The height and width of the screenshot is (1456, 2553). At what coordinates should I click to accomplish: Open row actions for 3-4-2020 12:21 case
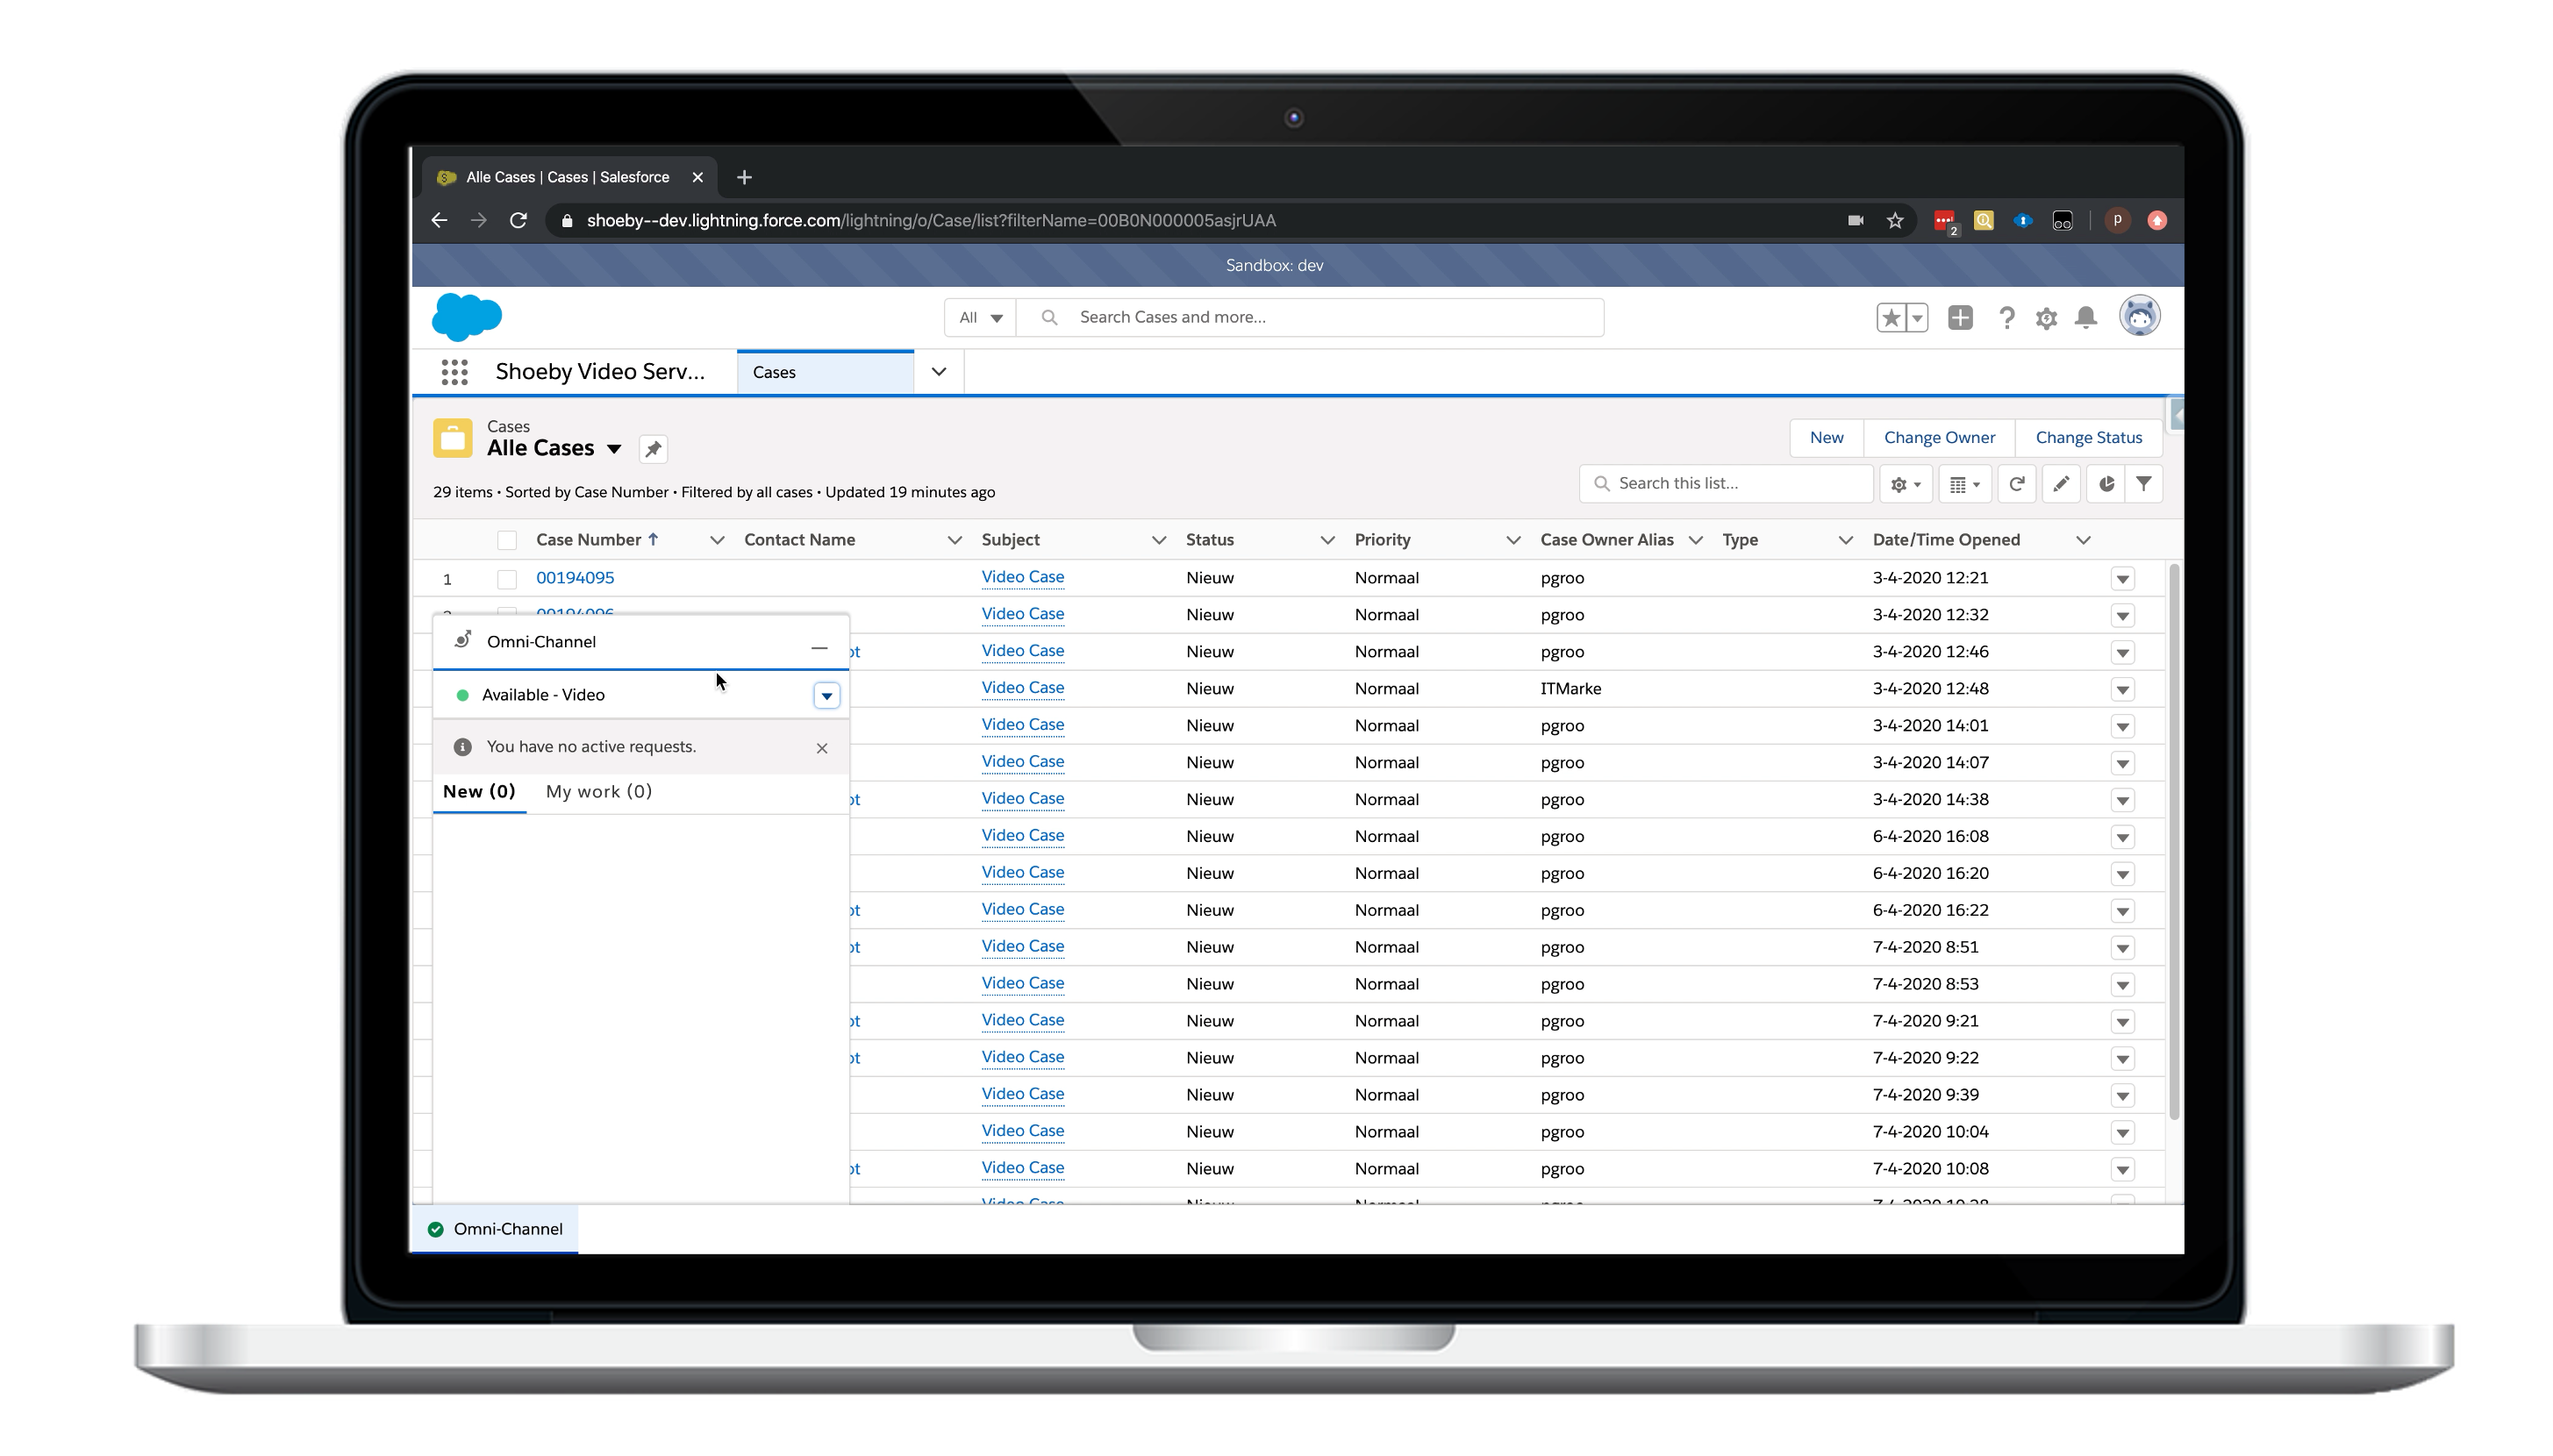tap(2122, 579)
